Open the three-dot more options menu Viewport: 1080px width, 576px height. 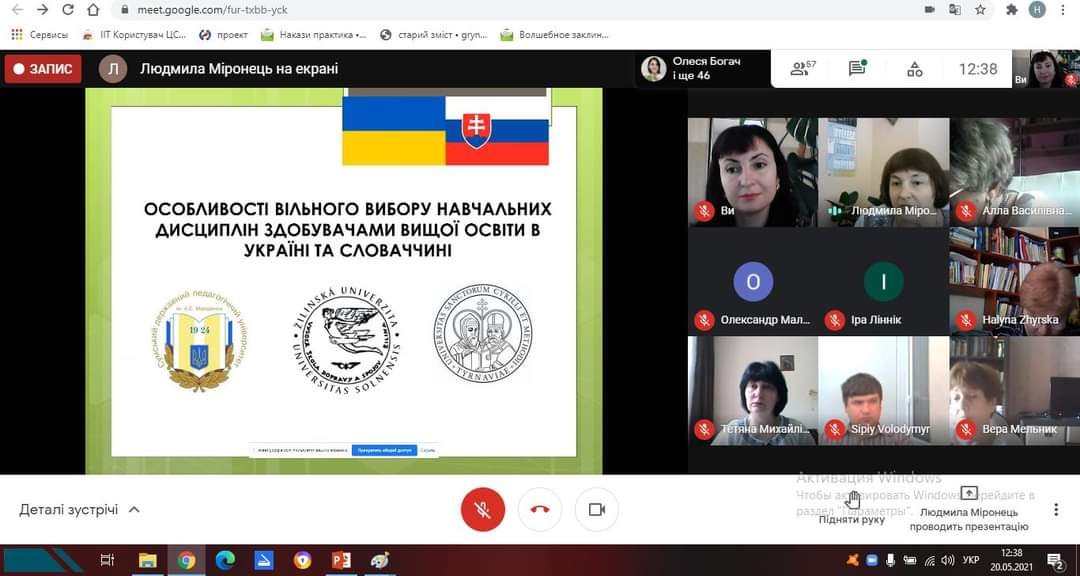coord(1056,510)
